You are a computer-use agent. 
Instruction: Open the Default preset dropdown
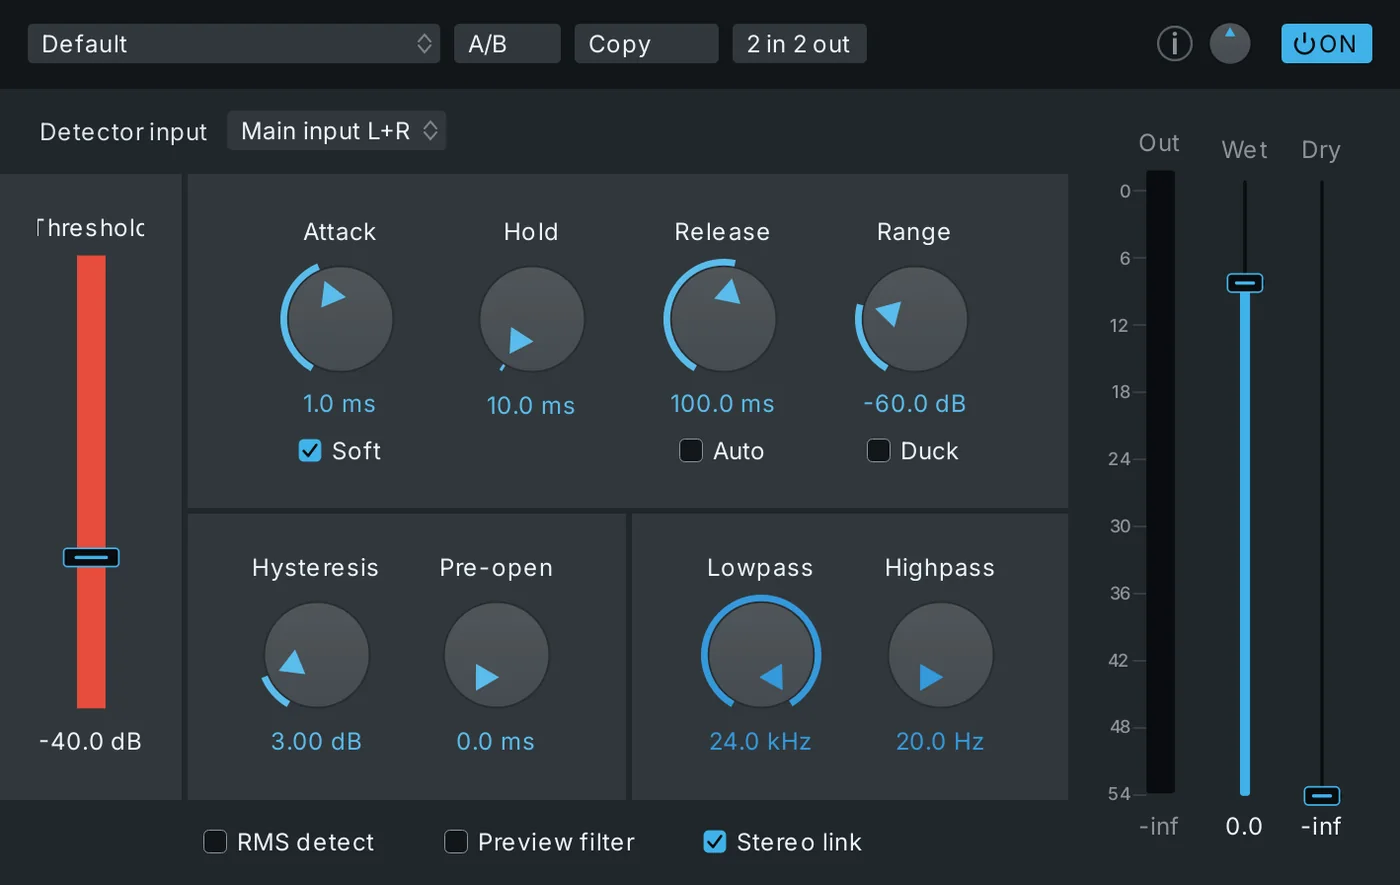tap(234, 44)
